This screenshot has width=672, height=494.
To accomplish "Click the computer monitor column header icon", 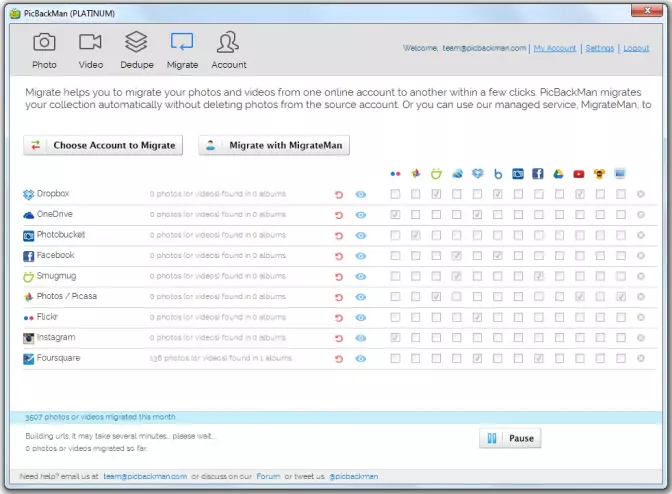I will click(x=620, y=173).
